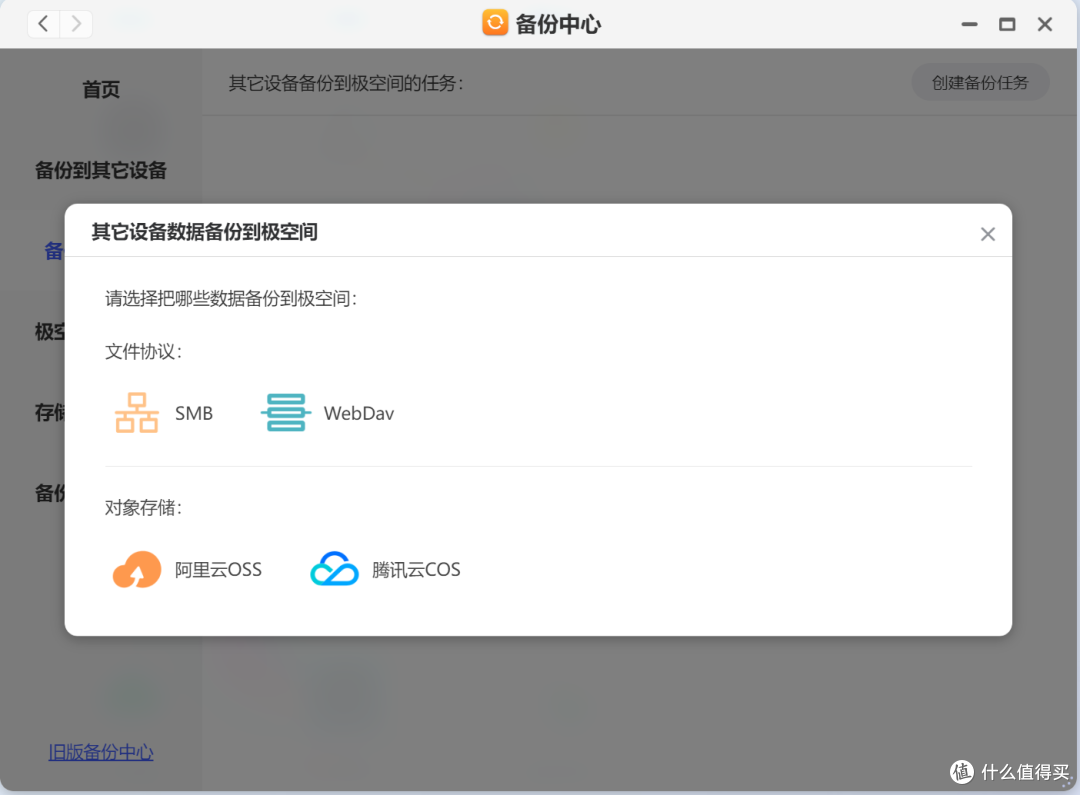This screenshot has height=795, width=1080.
Task: Open the 首页 sidebar item
Action: pos(101,89)
